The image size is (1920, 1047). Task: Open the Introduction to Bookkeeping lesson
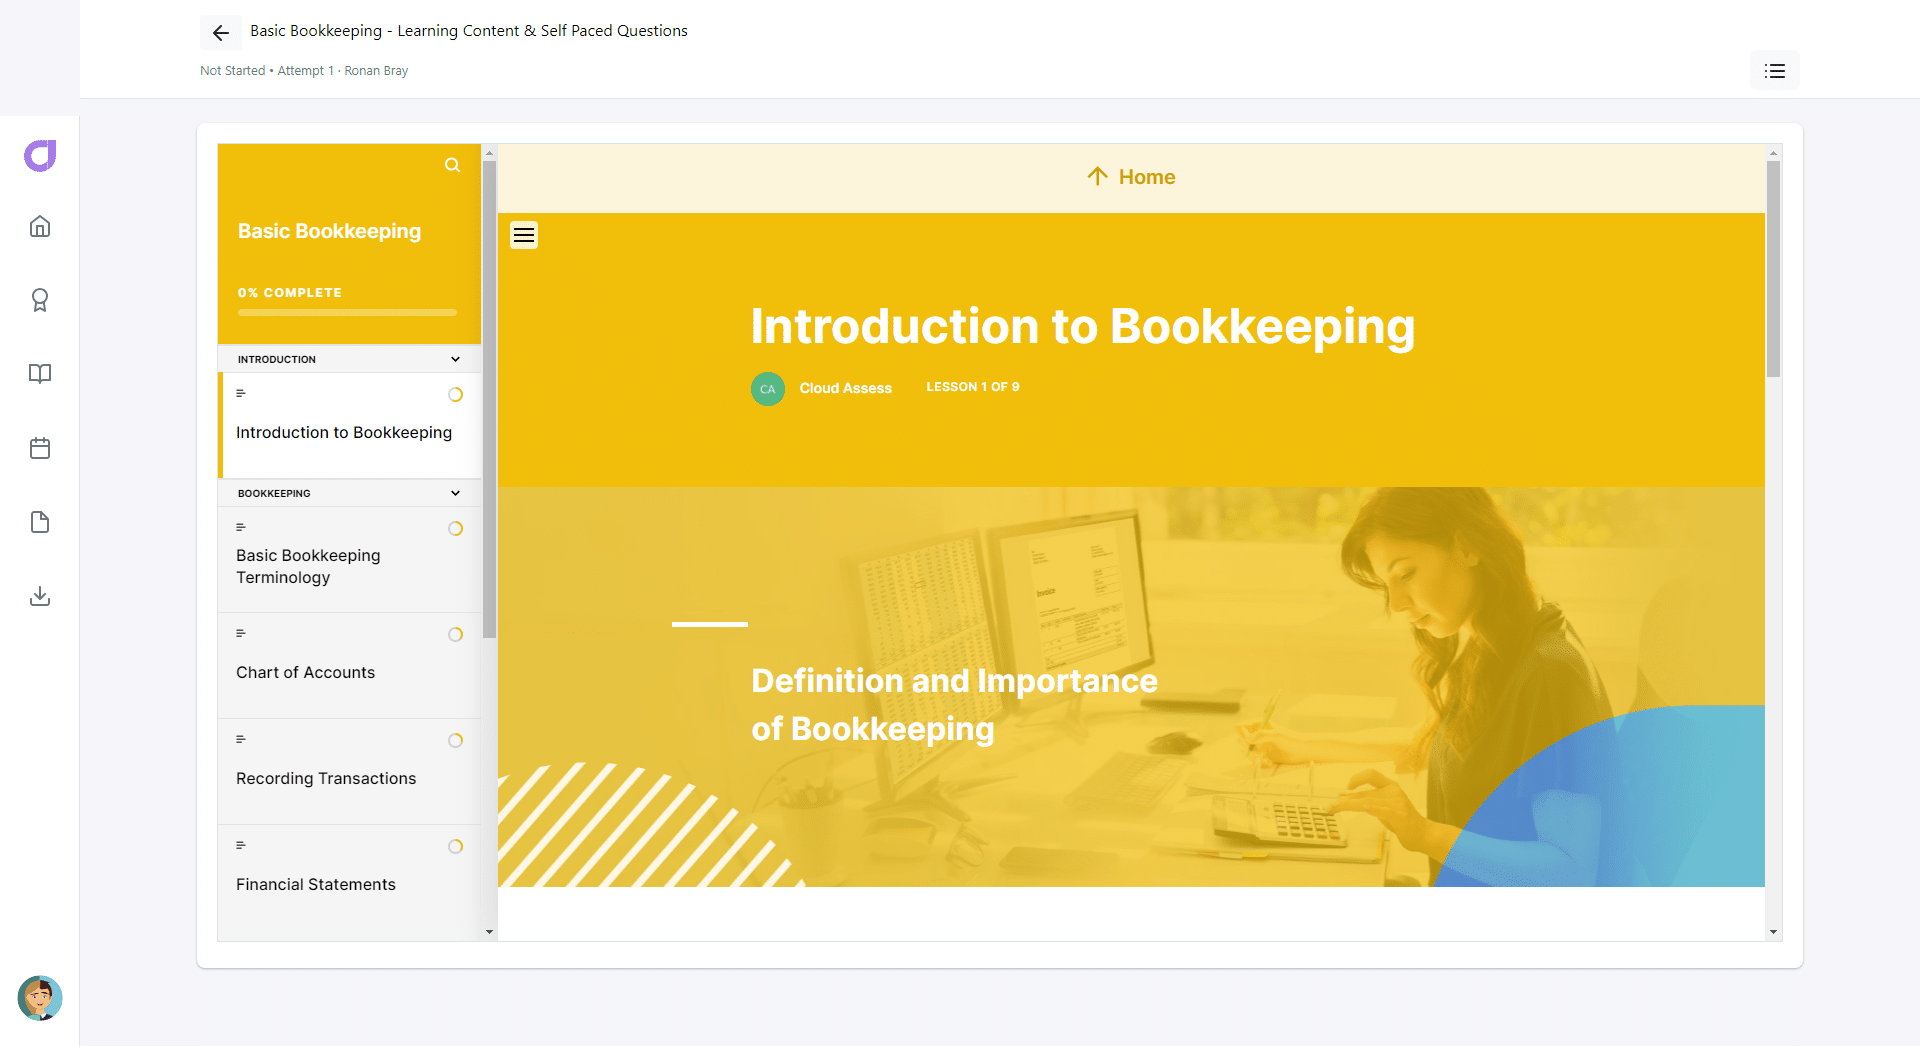pos(349,425)
